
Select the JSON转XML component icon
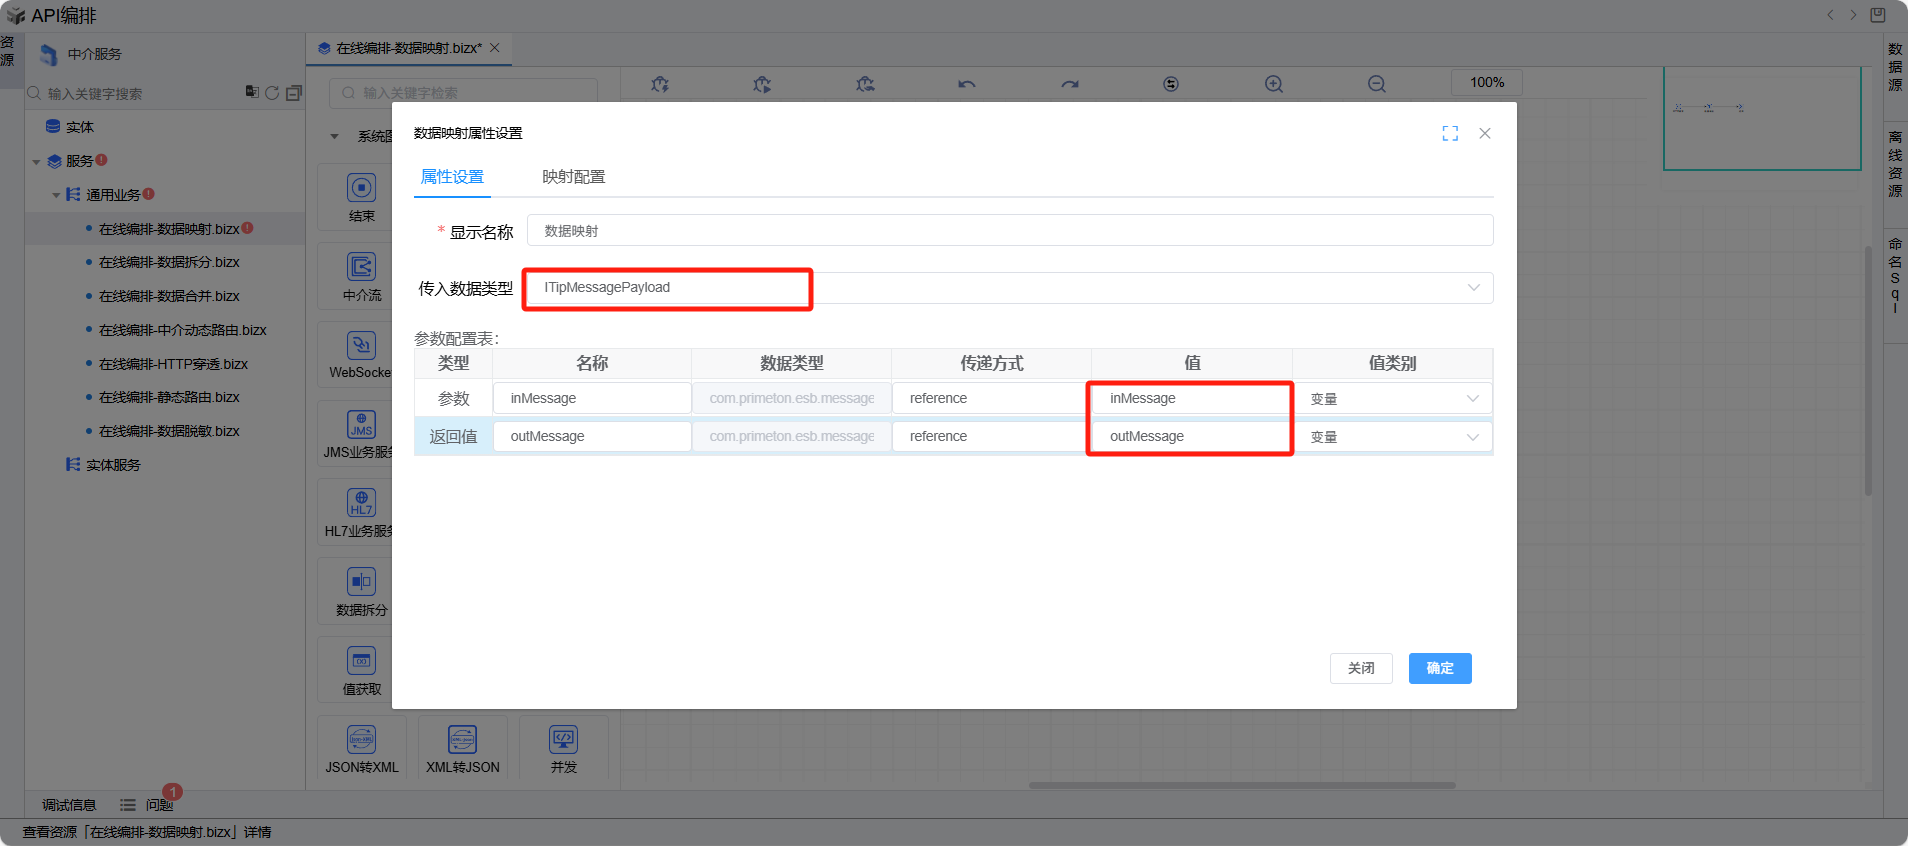click(x=362, y=740)
